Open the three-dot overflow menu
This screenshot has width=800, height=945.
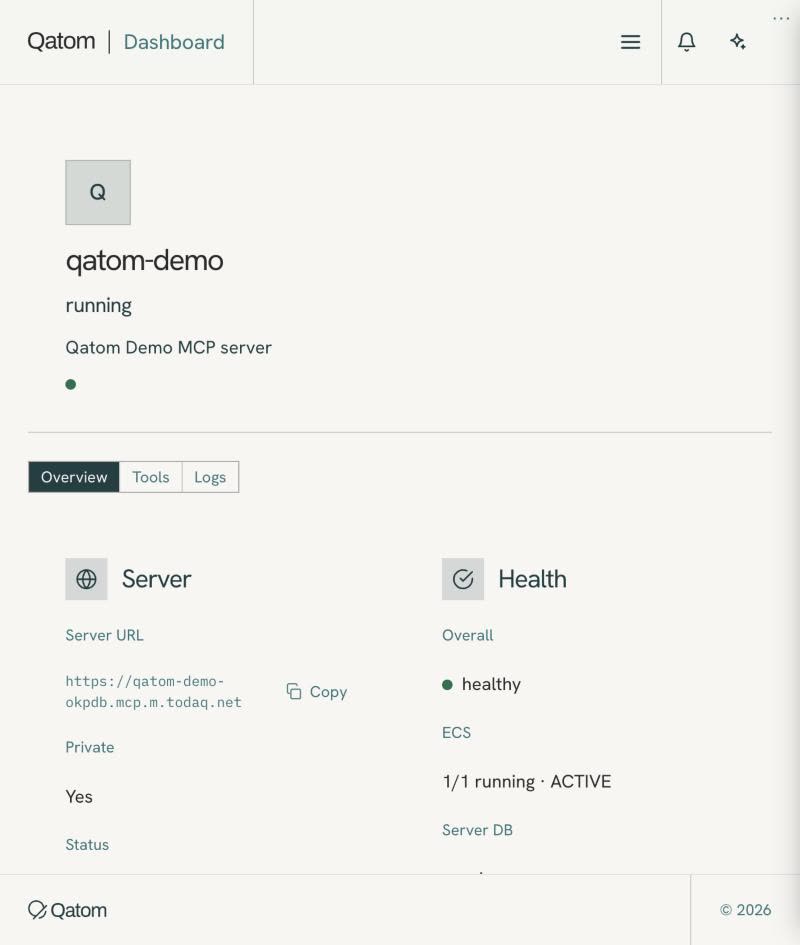point(781,19)
